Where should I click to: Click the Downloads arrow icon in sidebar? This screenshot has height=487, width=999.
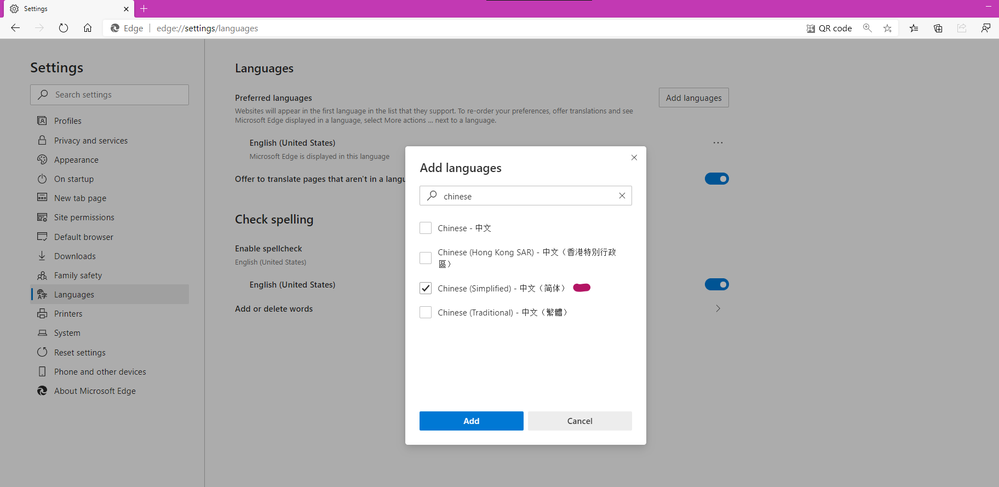42,256
